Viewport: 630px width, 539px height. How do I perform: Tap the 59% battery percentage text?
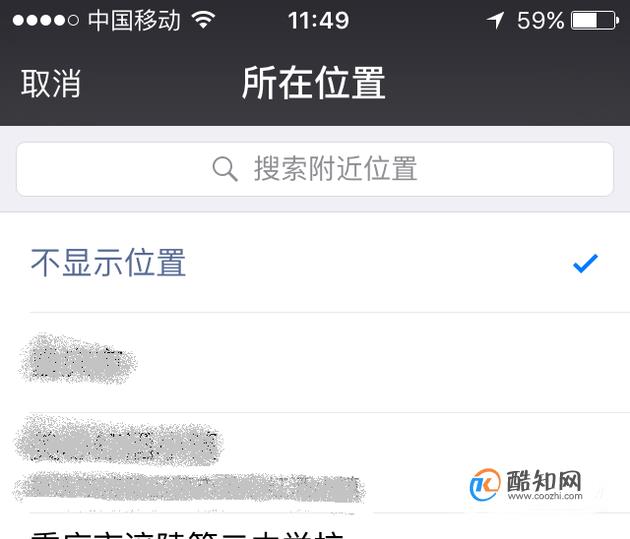(x=541, y=20)
